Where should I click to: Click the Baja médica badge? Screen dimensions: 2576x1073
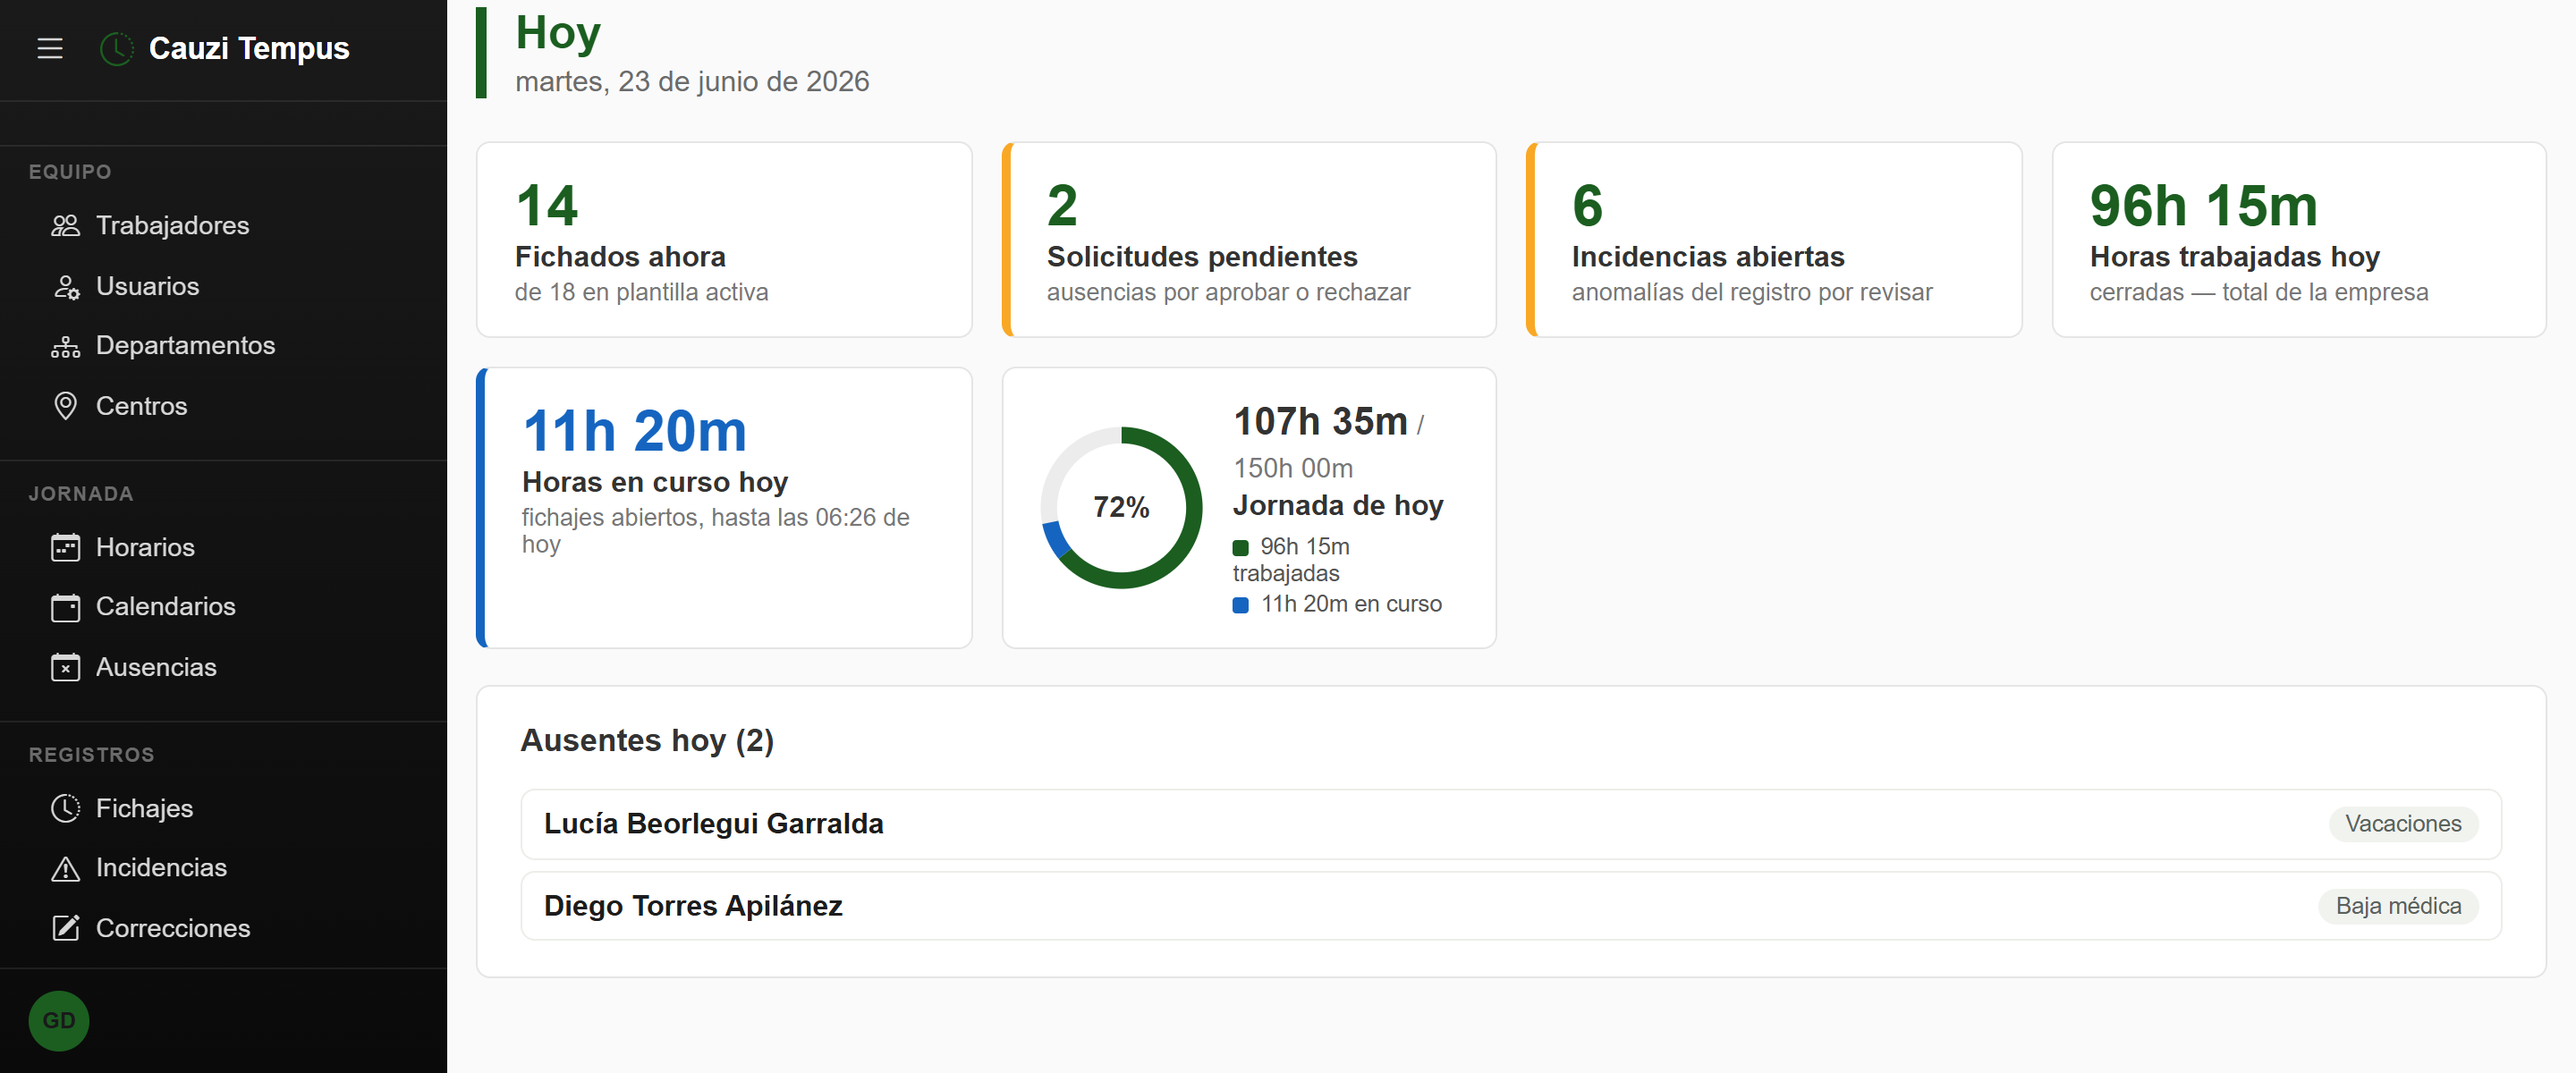pyautogui.click(x=2398, y=906)
